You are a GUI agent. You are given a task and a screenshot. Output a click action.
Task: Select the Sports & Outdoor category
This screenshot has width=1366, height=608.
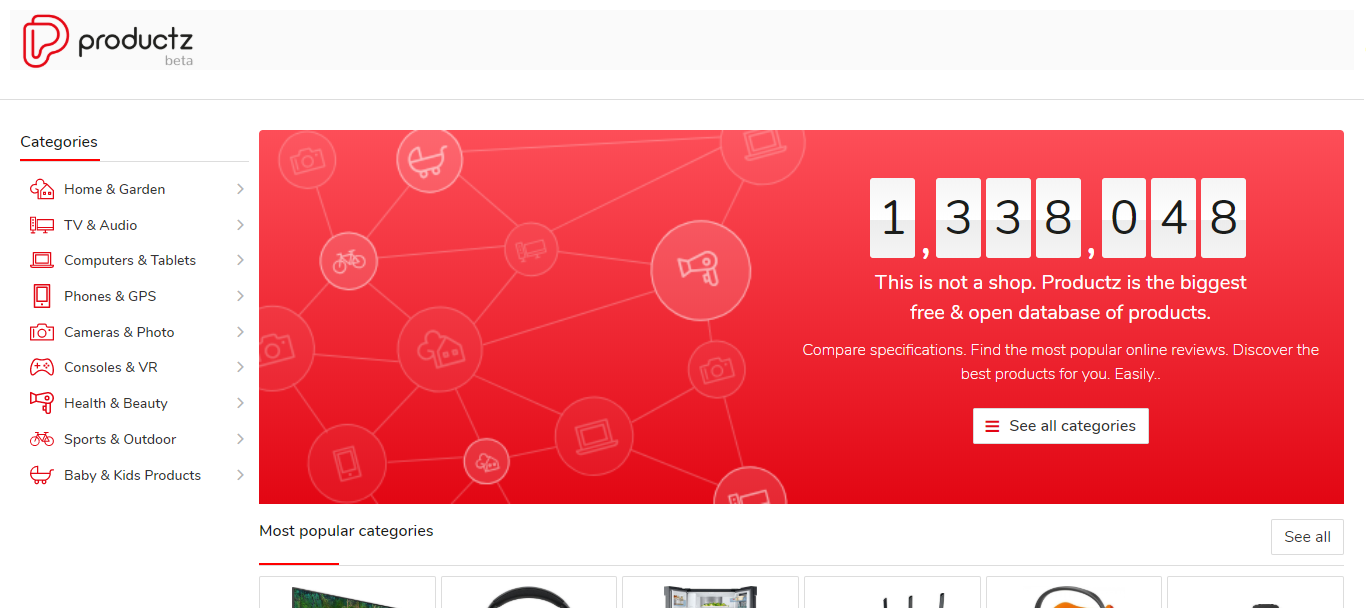120,439
